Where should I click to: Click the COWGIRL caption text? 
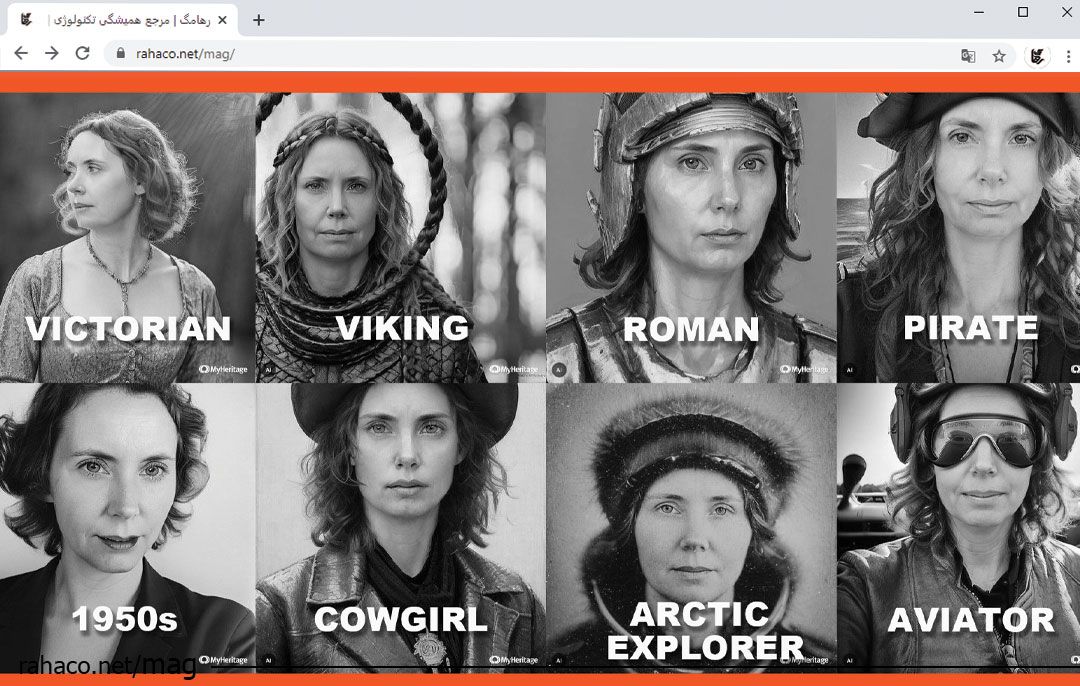401,619
